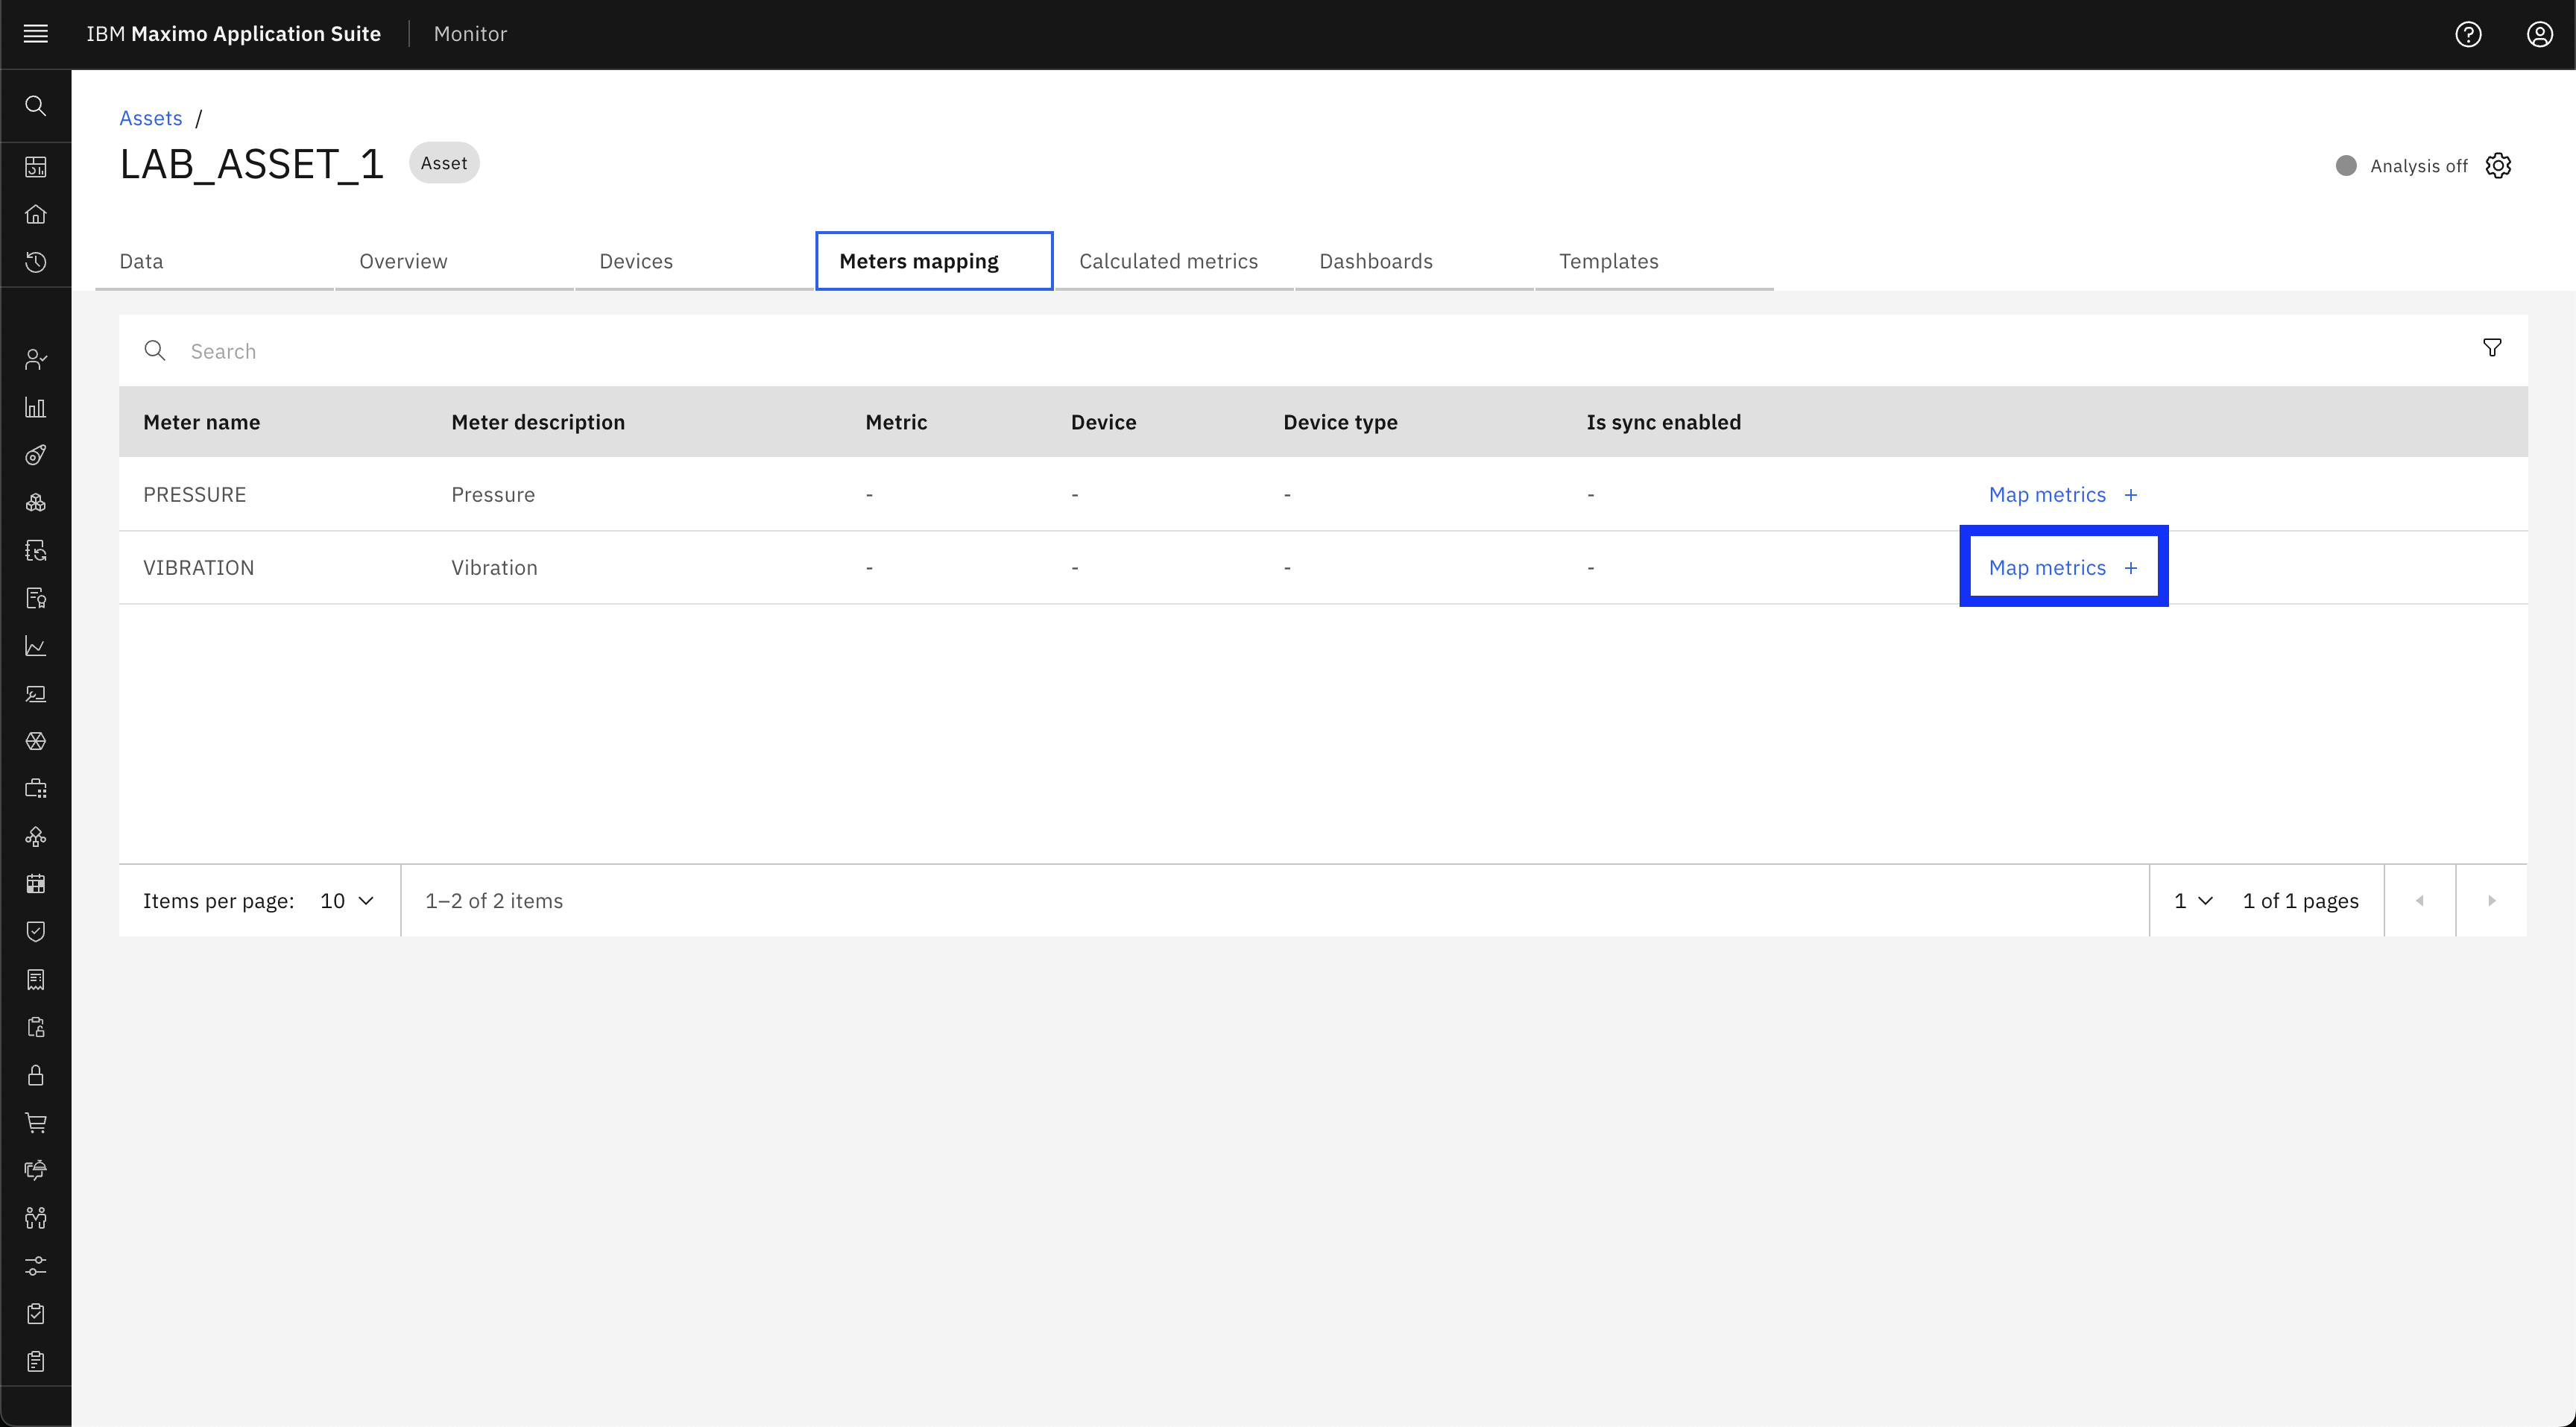Click the Vibration description cell

494,568
